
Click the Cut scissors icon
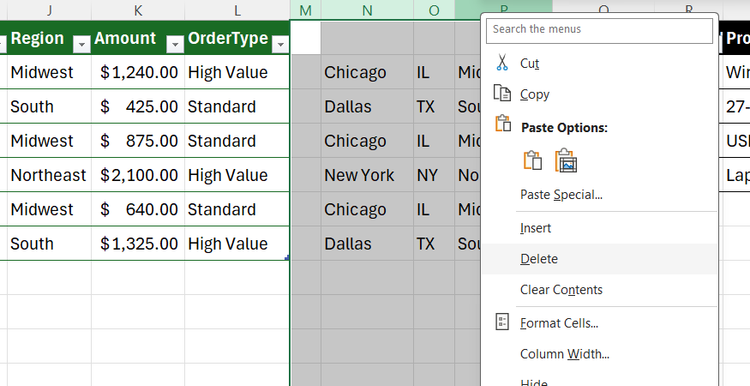(x=502, y=63)
